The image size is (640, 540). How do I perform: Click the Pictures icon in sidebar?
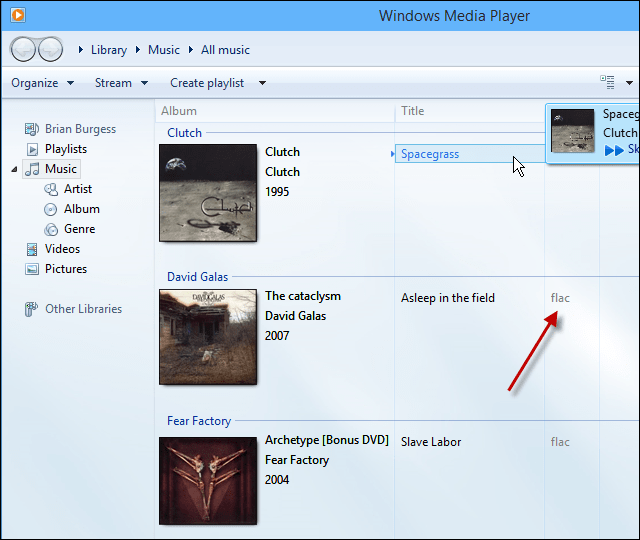(x=32, y=269)
